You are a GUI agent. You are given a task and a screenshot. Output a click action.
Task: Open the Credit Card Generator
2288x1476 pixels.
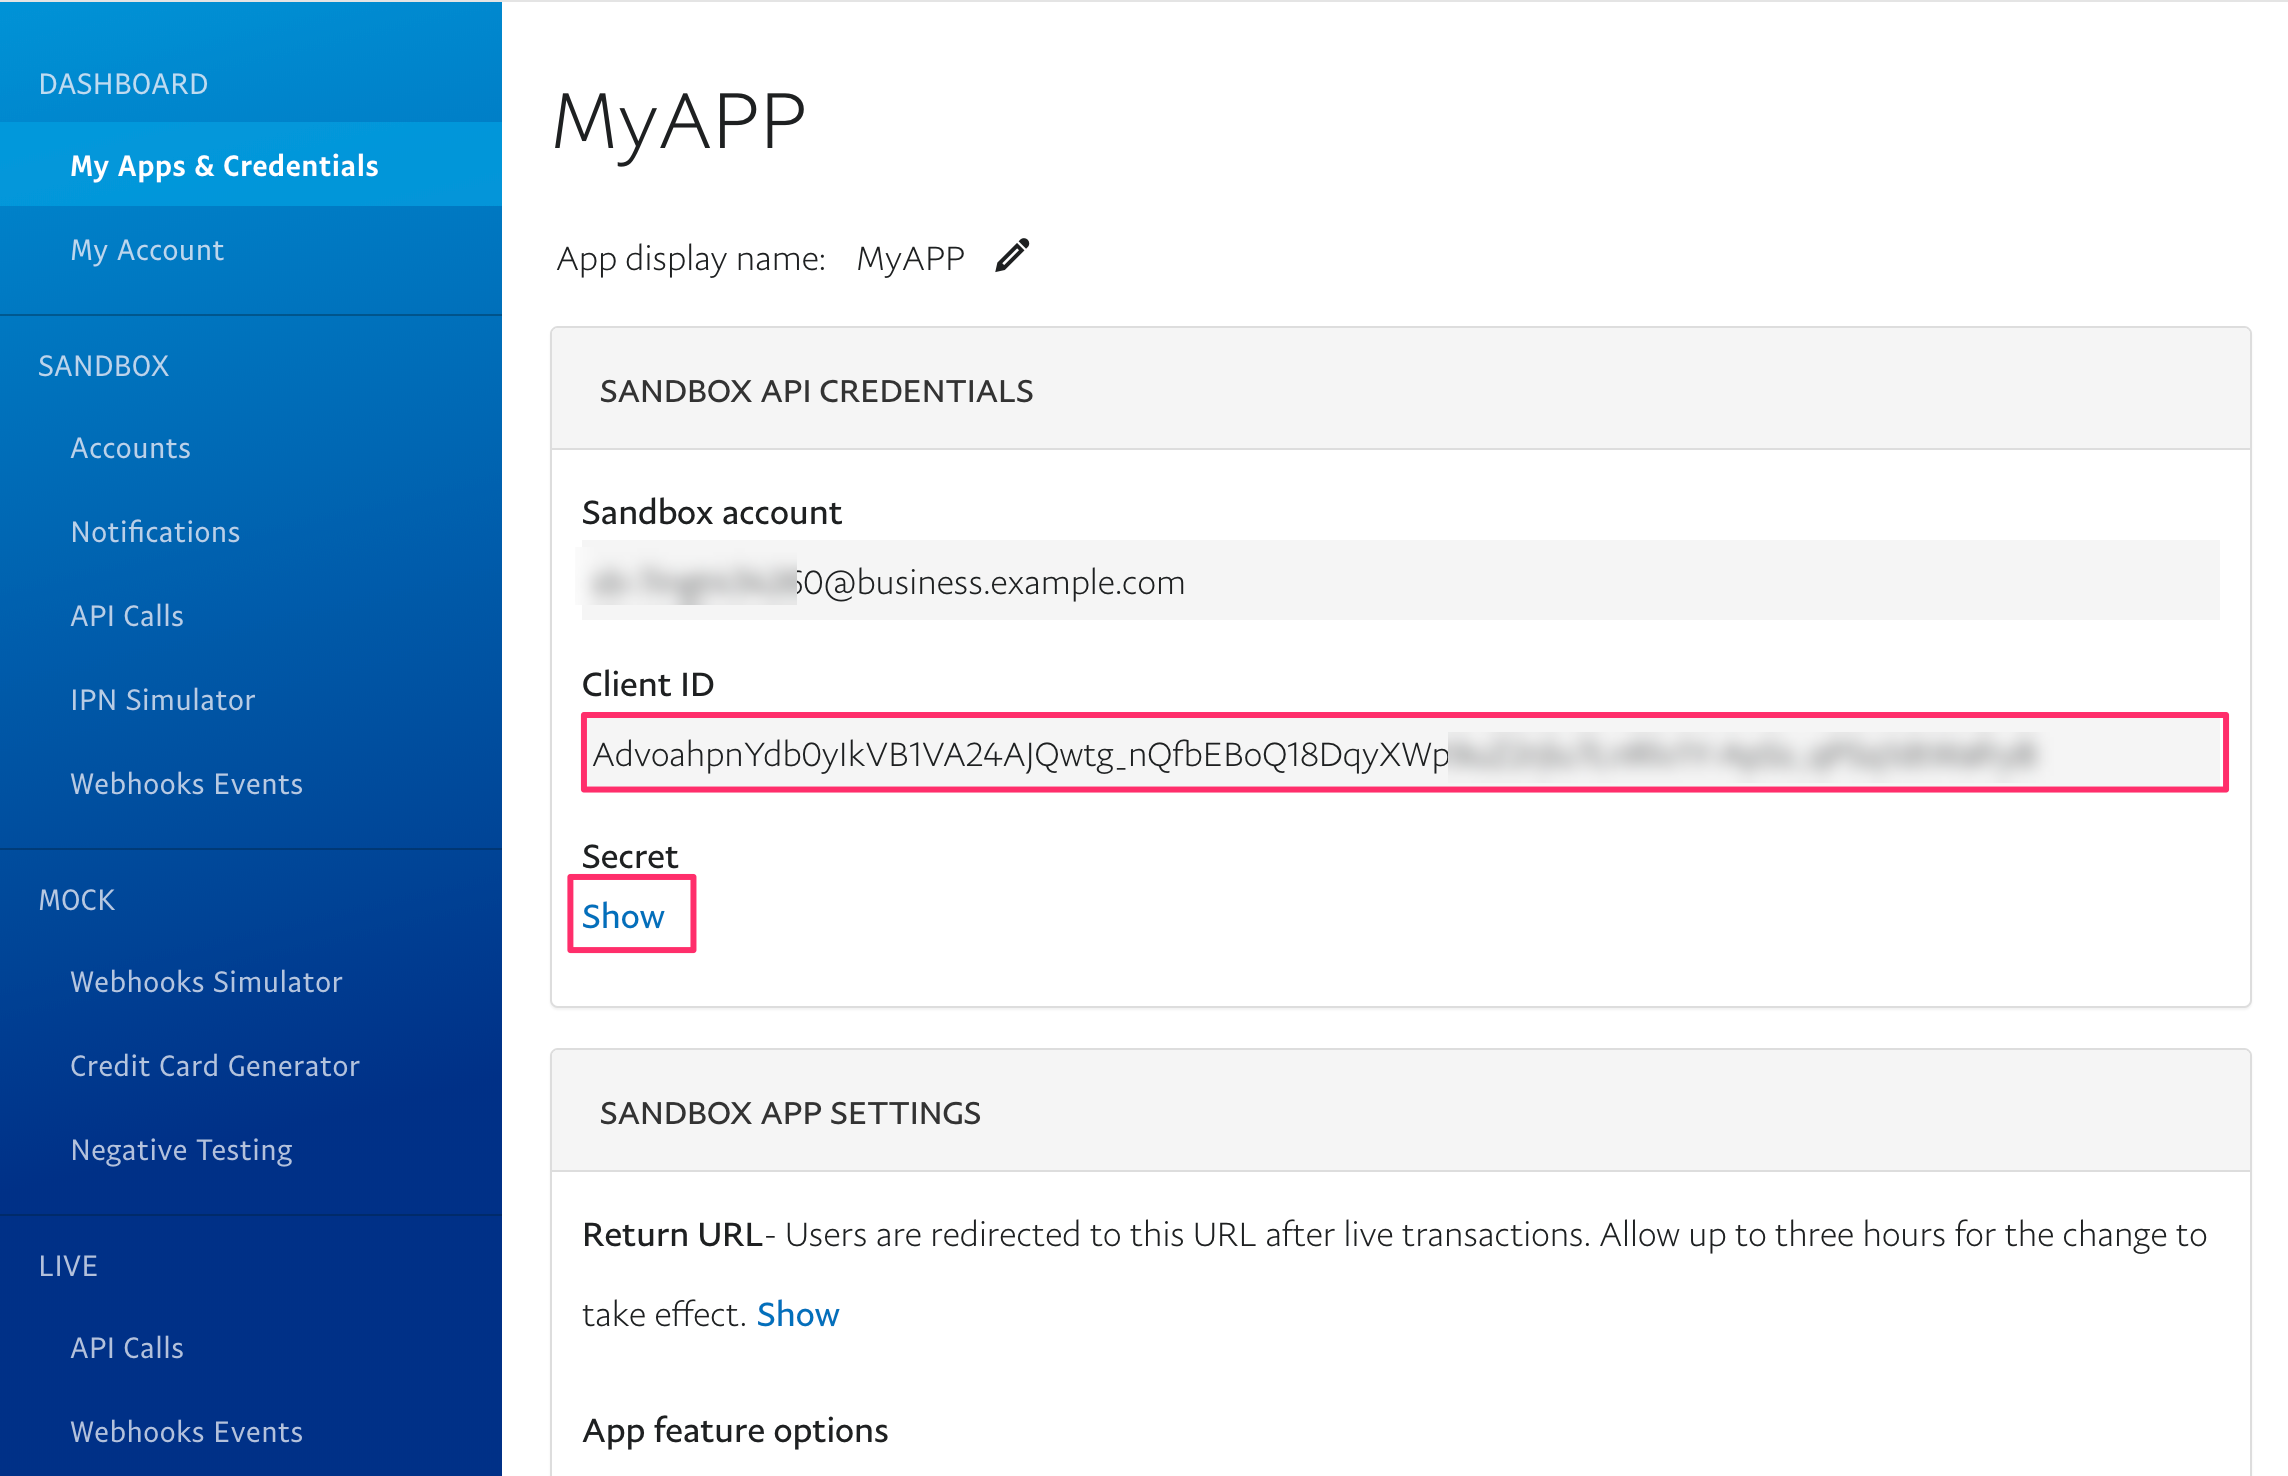(215, 1066)
